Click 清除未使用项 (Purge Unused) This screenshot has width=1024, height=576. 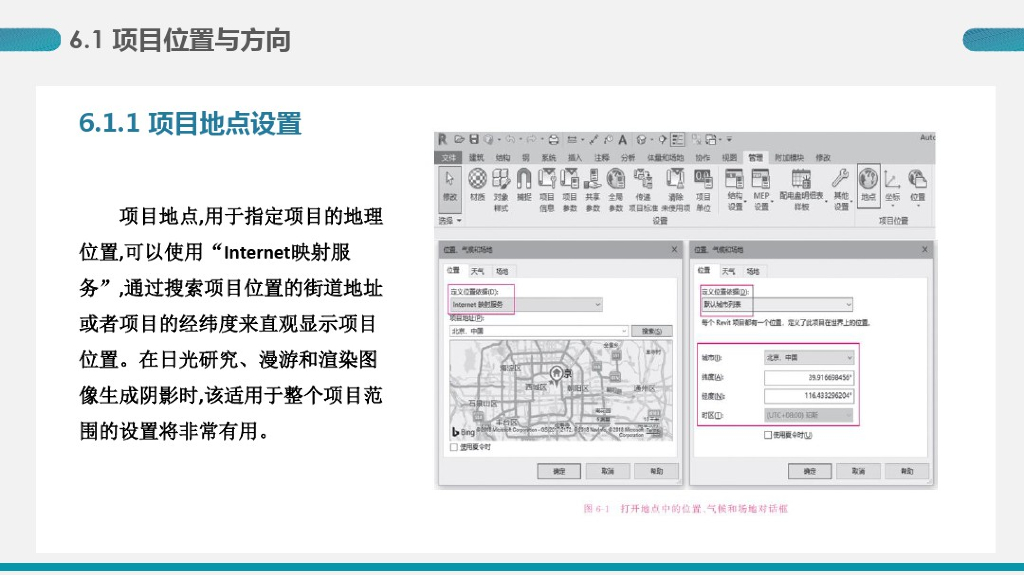675,189
